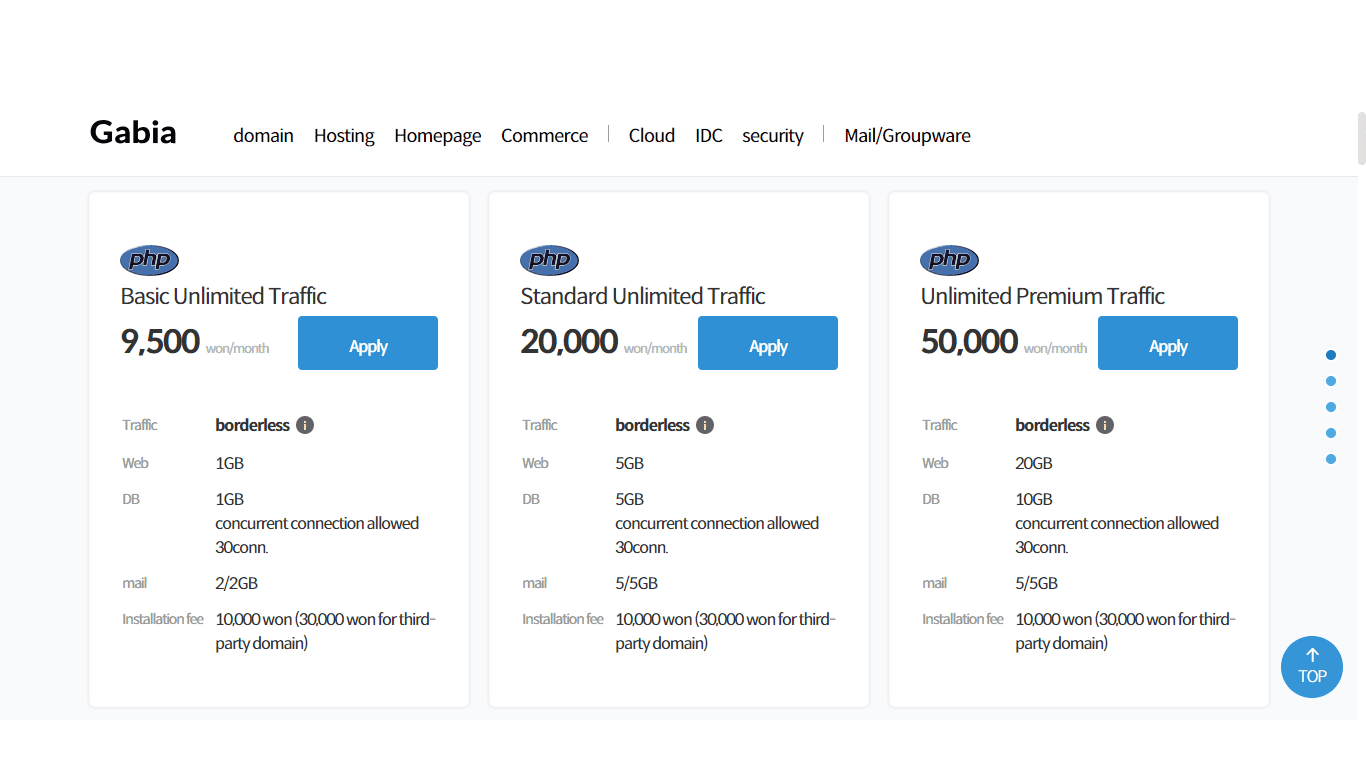The width and height of the screenshot is (1366, 768).
Task: Open the domain menu
Action: pyautogui.click(x=264, y=136)
